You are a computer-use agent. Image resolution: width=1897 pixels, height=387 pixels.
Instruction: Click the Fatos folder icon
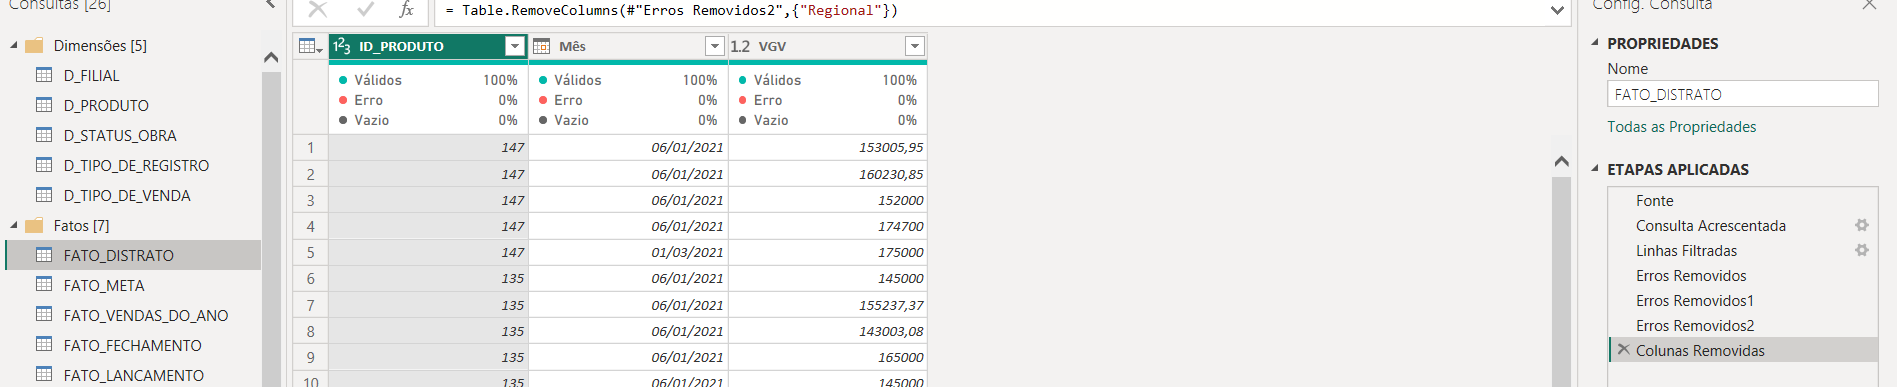tap(35, 226)
